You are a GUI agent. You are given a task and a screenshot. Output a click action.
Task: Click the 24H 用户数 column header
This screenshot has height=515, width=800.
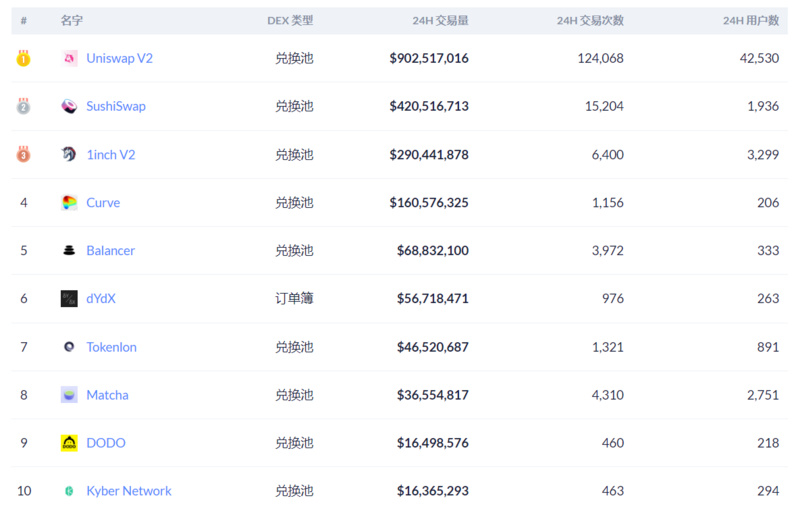point(751,20)
